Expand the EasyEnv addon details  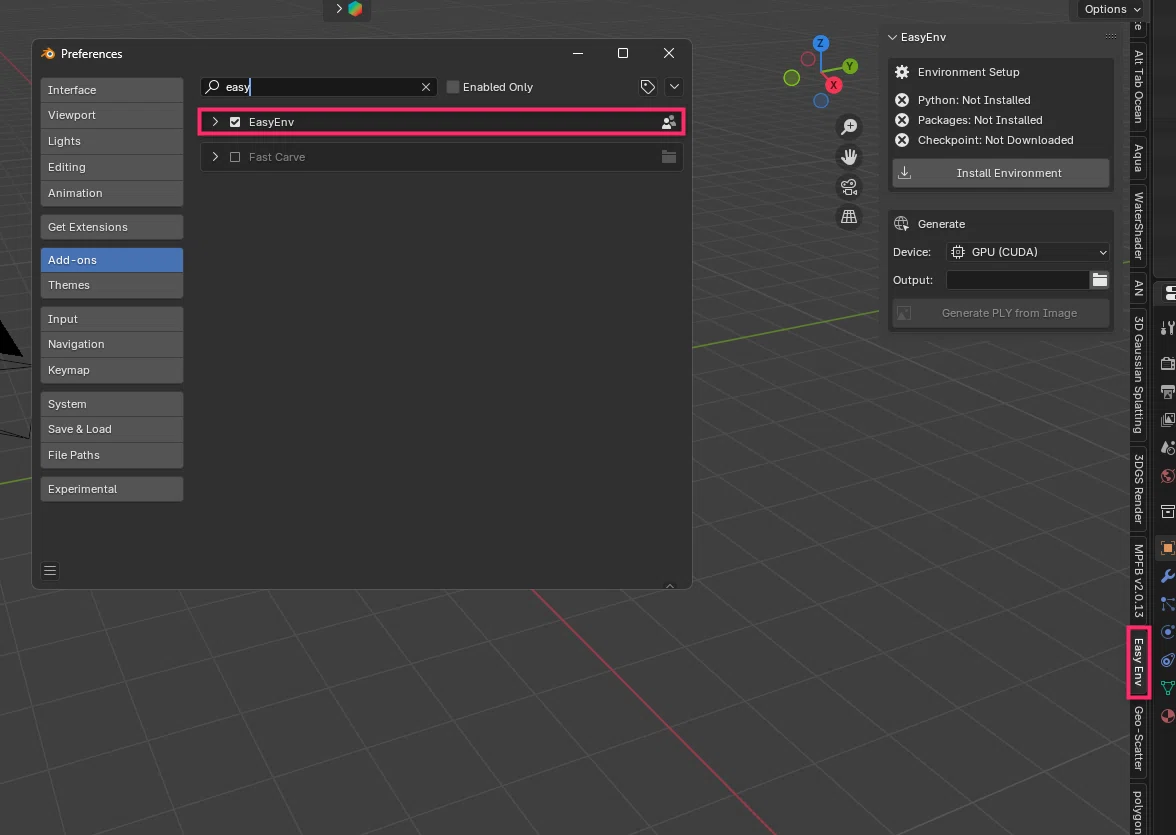click(x=215, y=122)
